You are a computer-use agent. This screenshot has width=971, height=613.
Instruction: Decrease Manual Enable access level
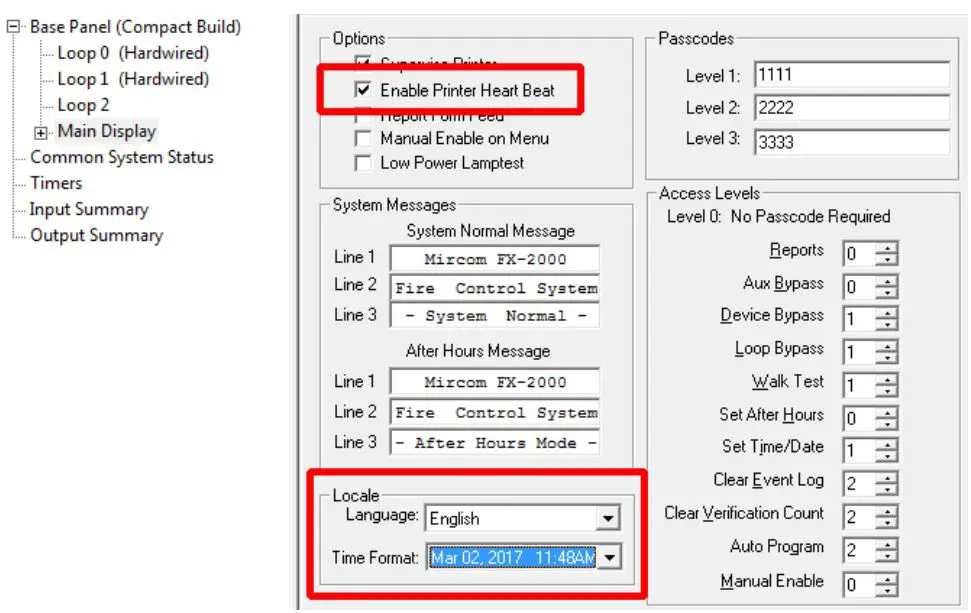point(887,591)
